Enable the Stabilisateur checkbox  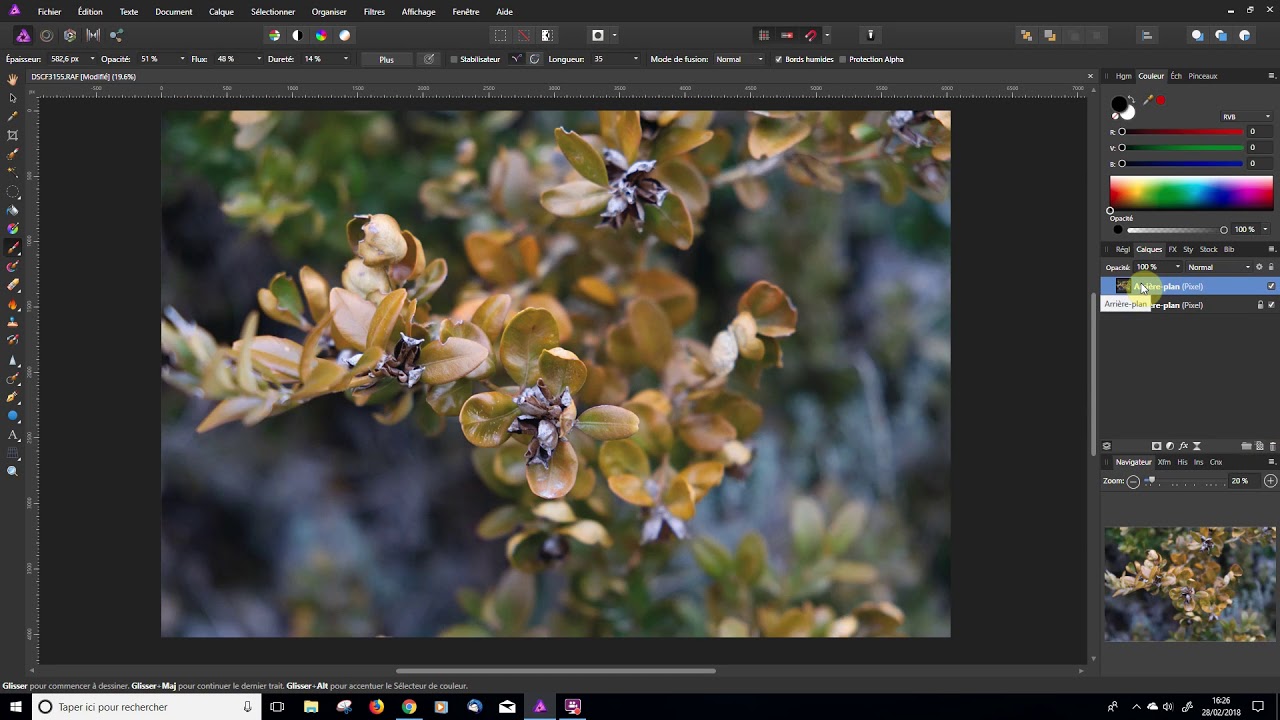click(454, 59)
